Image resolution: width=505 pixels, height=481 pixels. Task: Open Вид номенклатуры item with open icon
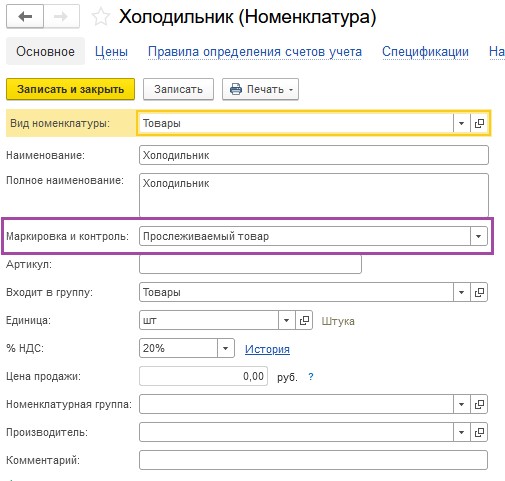[479, 123]
